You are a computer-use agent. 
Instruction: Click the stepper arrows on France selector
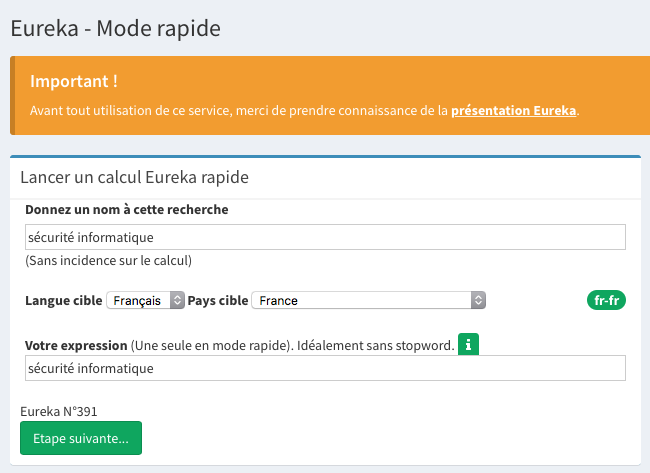(478, 300)
